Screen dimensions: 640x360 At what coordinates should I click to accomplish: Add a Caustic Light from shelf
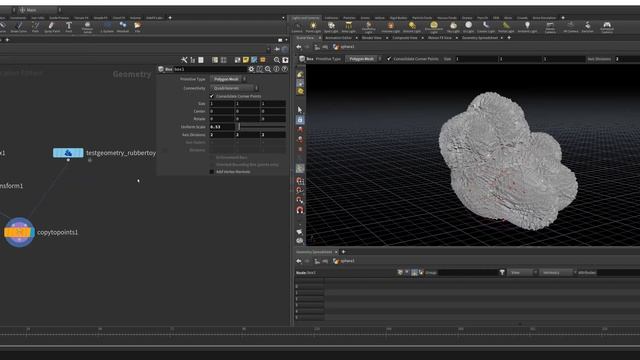(486, 27)
